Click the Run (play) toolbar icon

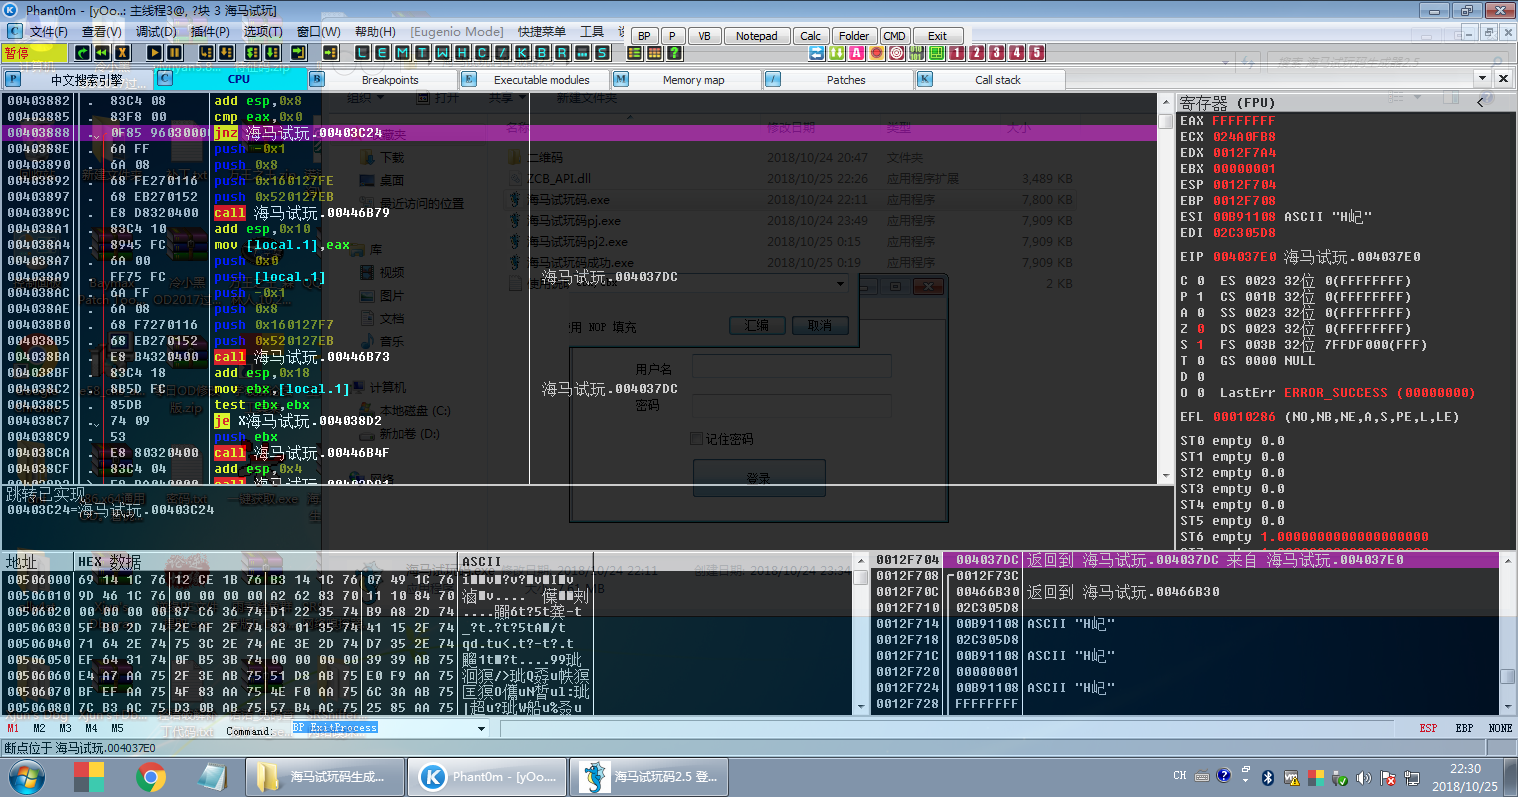point(154,52)
